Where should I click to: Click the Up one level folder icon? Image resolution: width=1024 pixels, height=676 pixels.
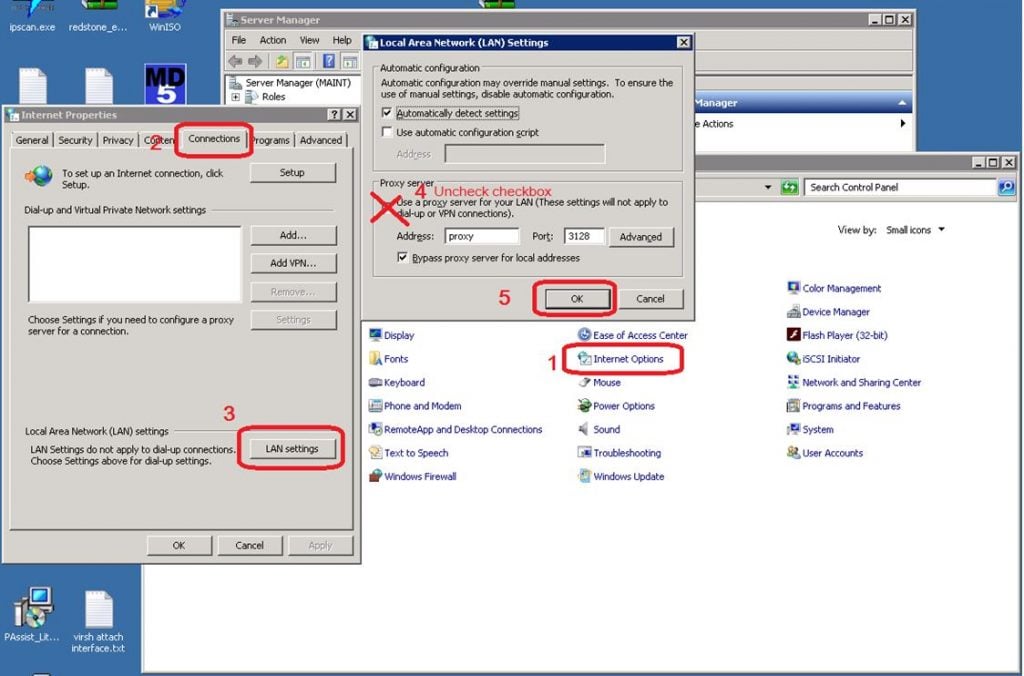281,61
